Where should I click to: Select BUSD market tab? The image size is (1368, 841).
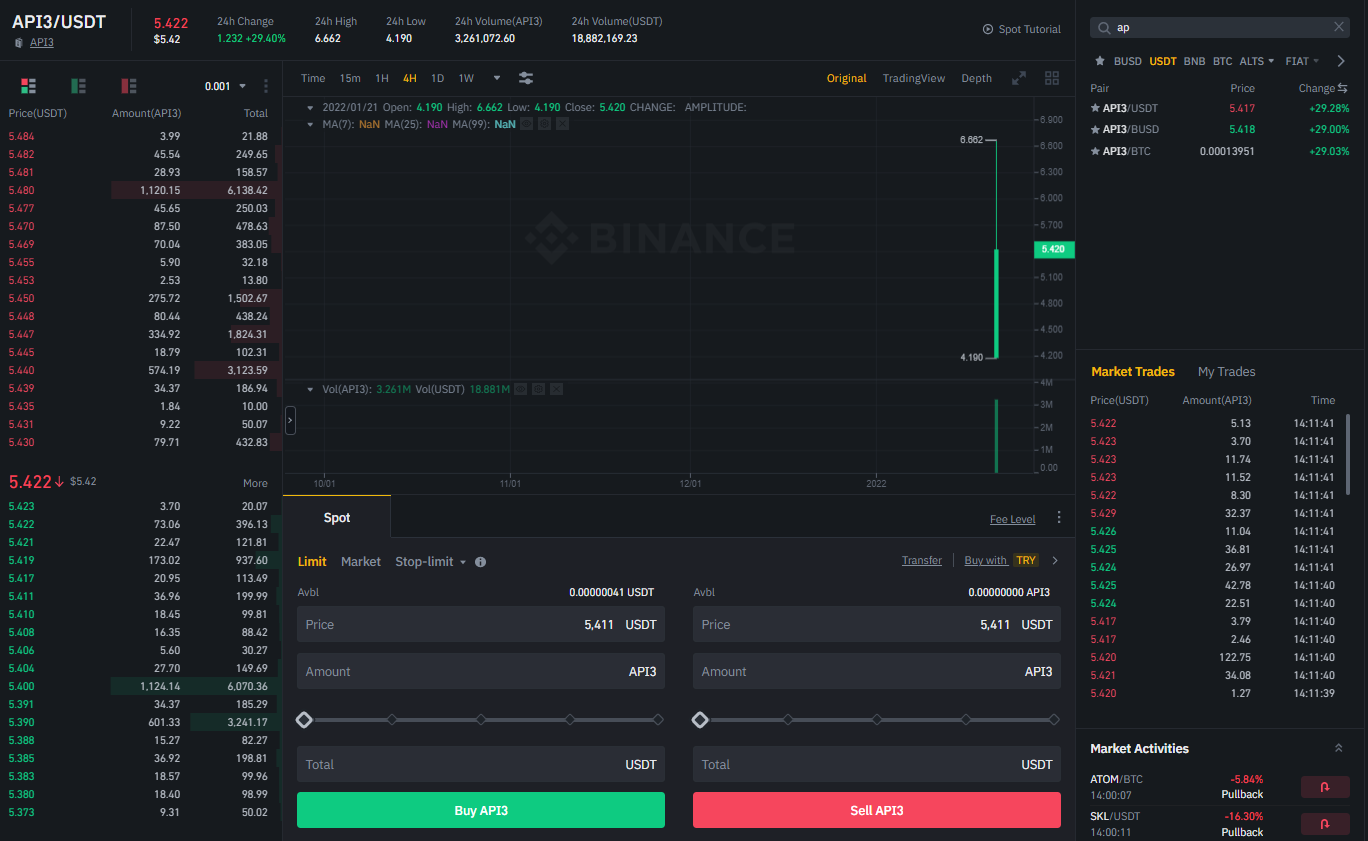click(x=1127, y=61)
